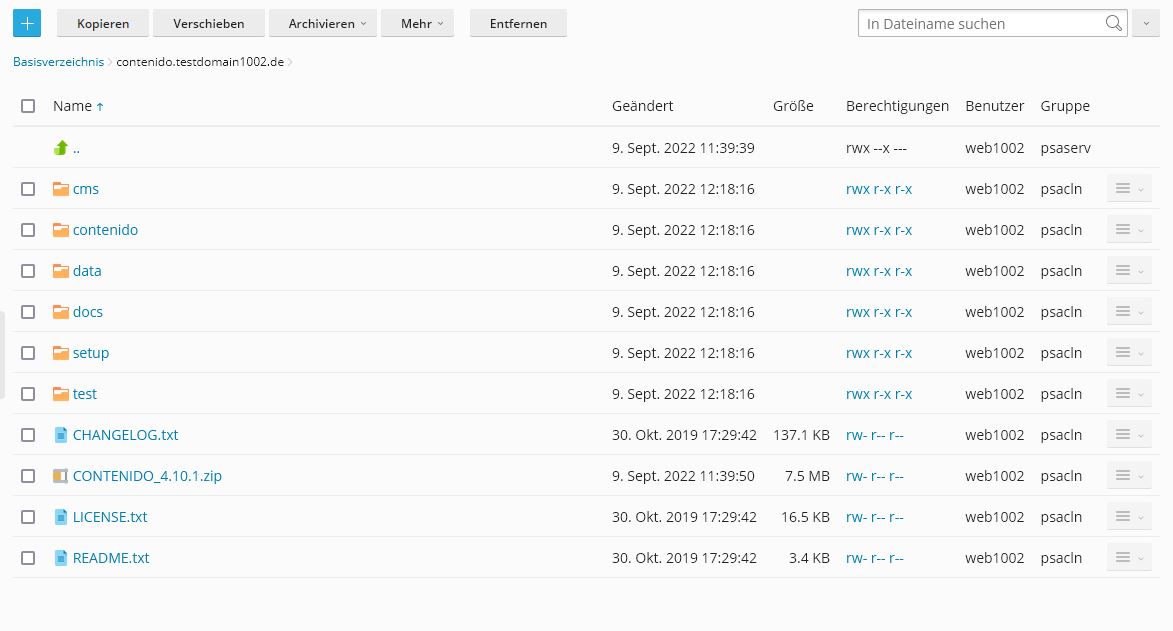This screenshot has height=631, width=1173.
Task: Sort by Berechtigungen column header
Action: point(898,106)
